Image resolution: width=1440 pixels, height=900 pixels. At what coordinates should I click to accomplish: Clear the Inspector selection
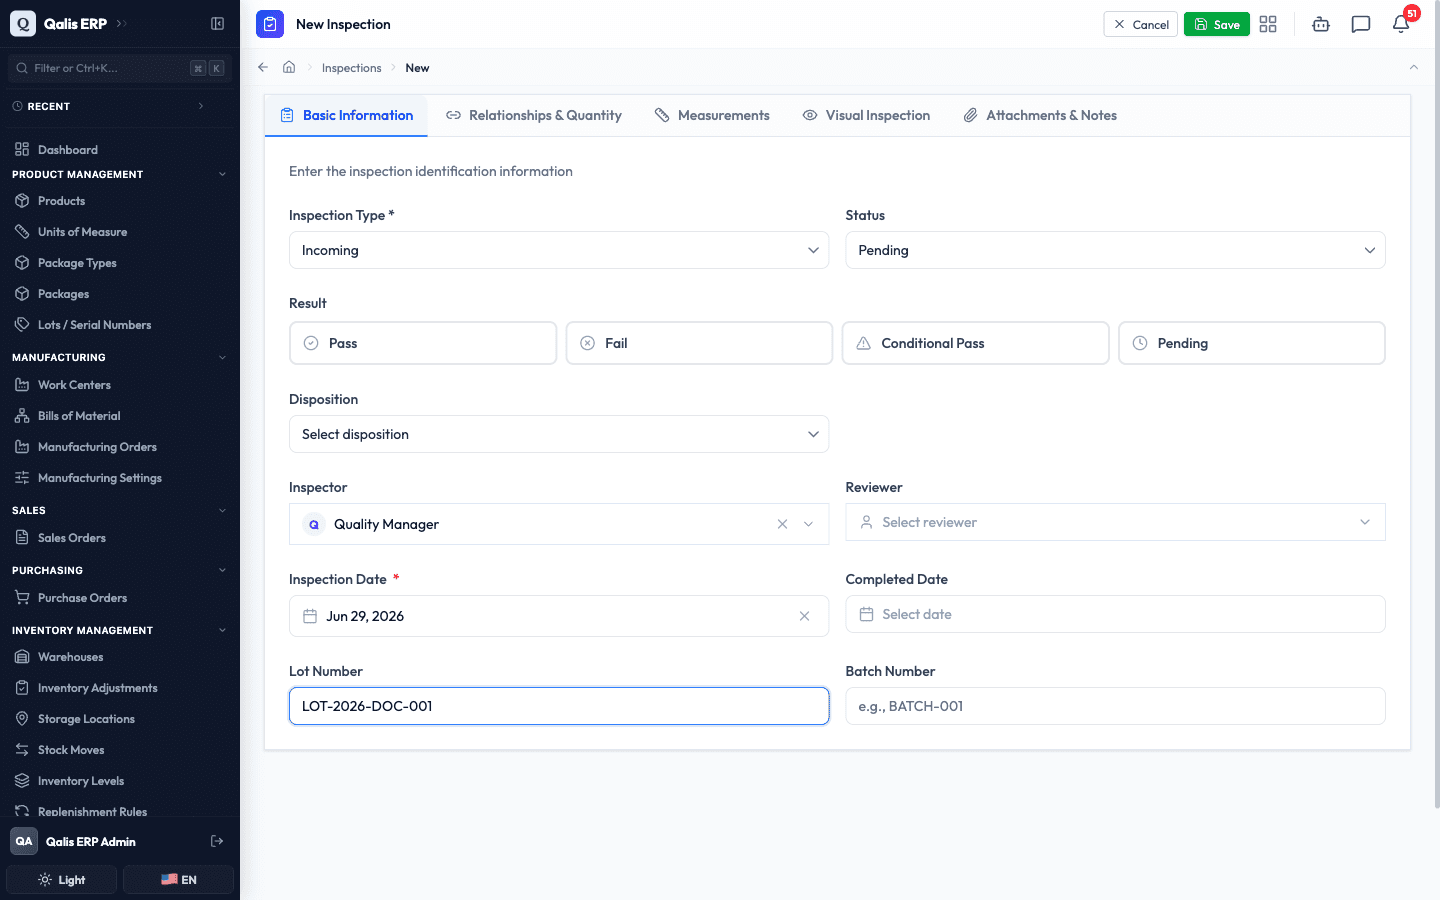tap(782, 524)
